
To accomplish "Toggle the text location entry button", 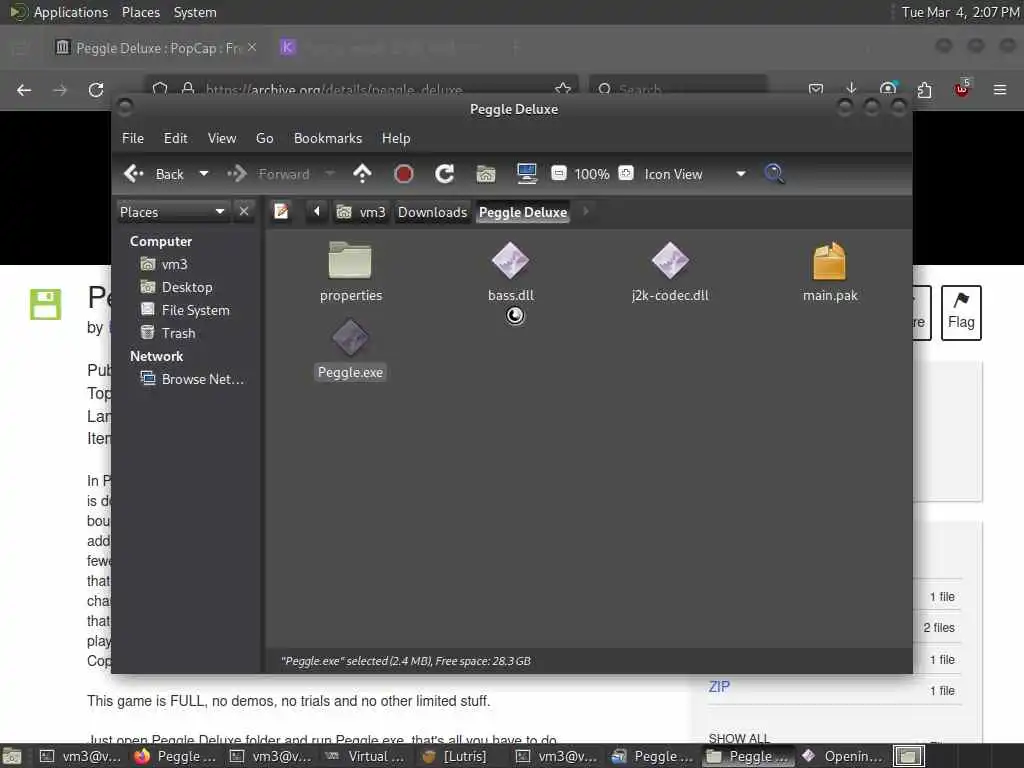I will pos(281,212).
